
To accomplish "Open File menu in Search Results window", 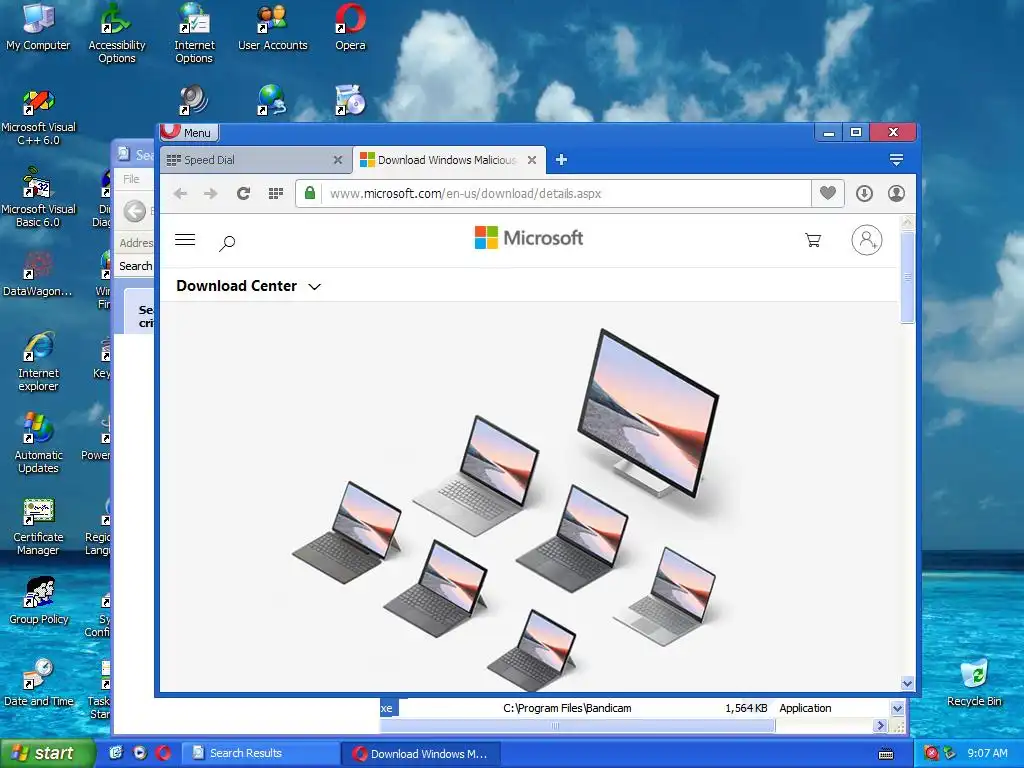I will point(131,179).
